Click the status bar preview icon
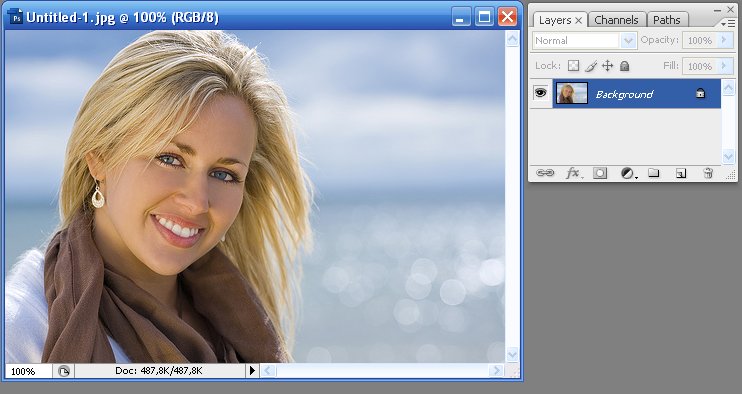The width and height of the screenshot is (742, 394). (x=63, y=371)
